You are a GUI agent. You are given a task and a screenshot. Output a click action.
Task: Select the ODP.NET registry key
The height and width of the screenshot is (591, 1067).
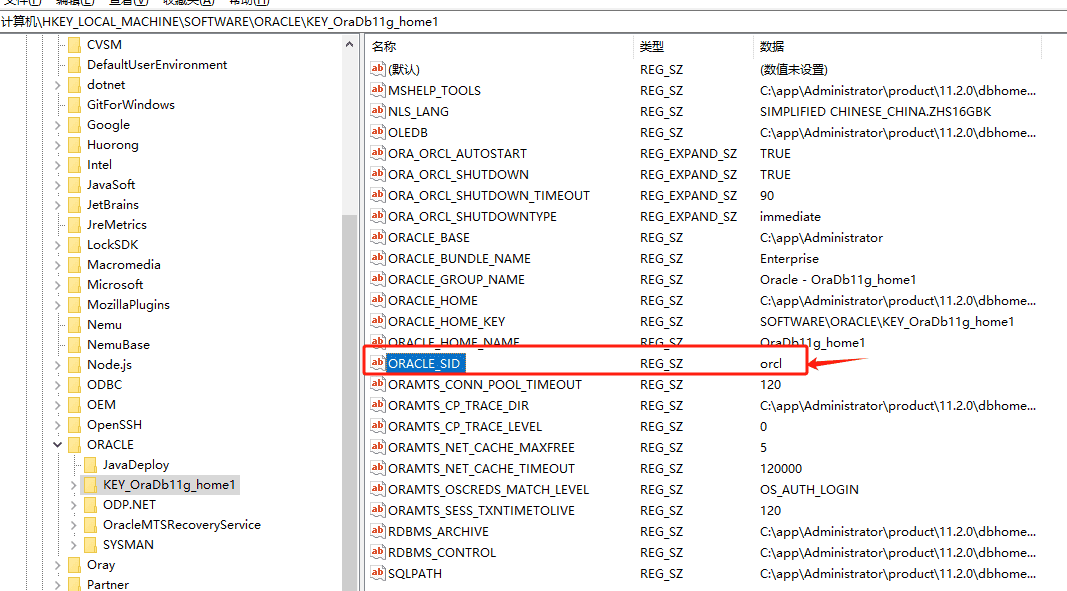[130, 504]
